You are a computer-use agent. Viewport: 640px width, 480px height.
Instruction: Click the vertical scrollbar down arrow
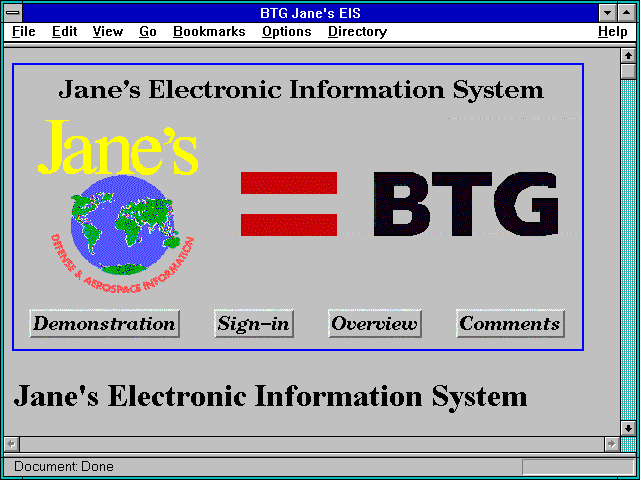point(628,428)
